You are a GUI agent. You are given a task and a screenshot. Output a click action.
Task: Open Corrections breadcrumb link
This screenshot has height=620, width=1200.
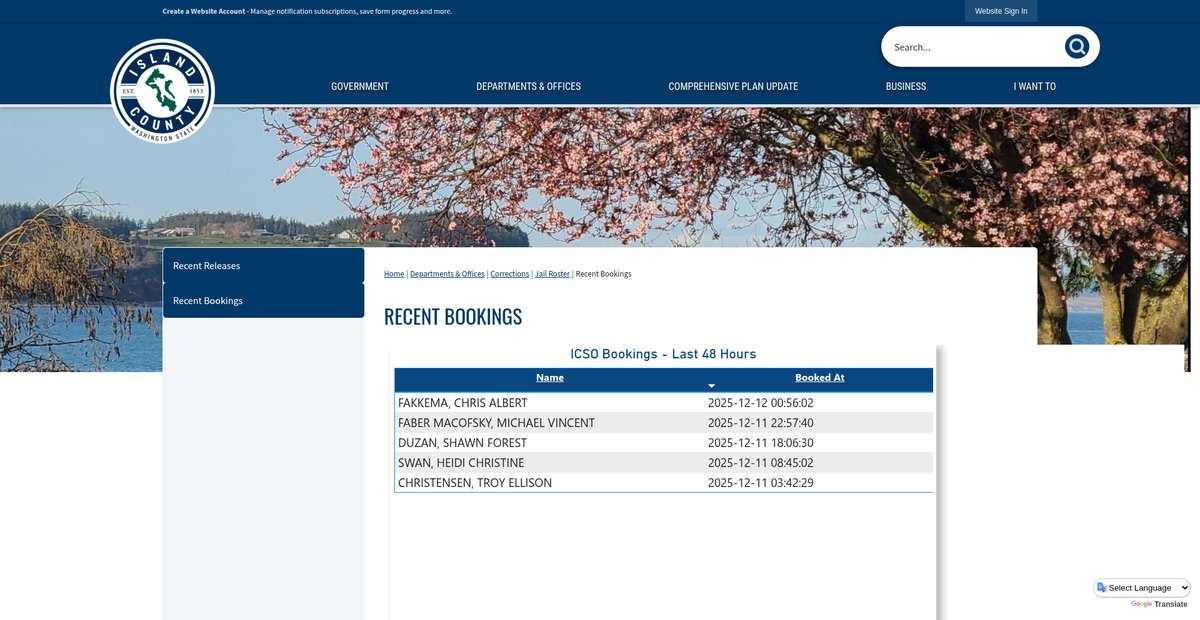tap(510, 274)
